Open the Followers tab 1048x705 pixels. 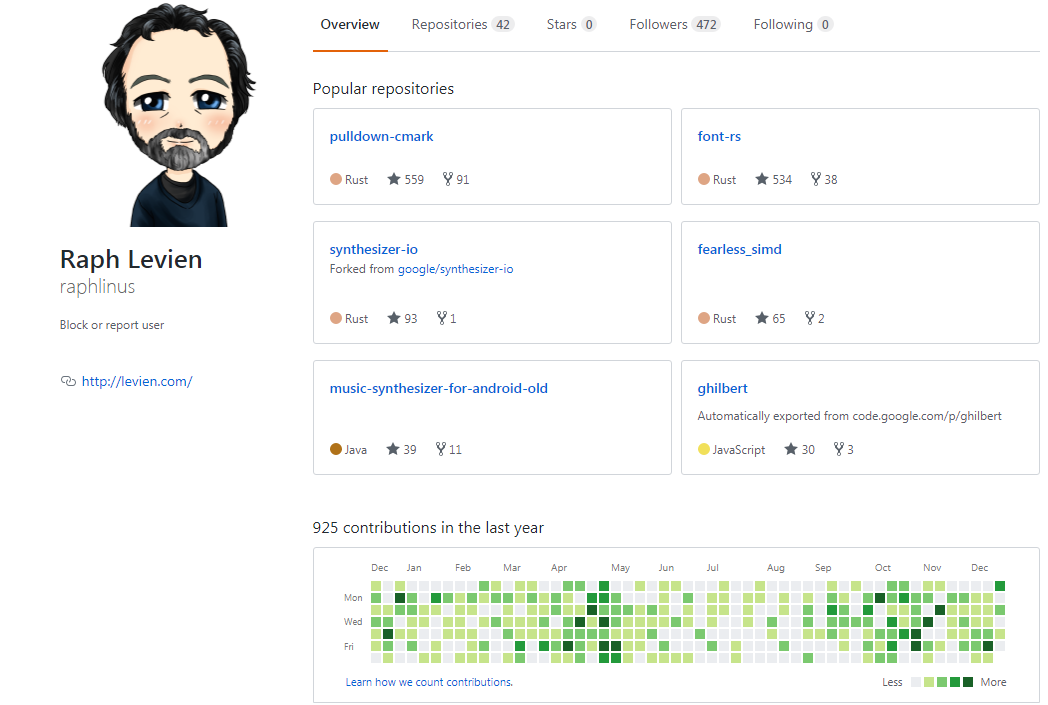tap(656, 23)
